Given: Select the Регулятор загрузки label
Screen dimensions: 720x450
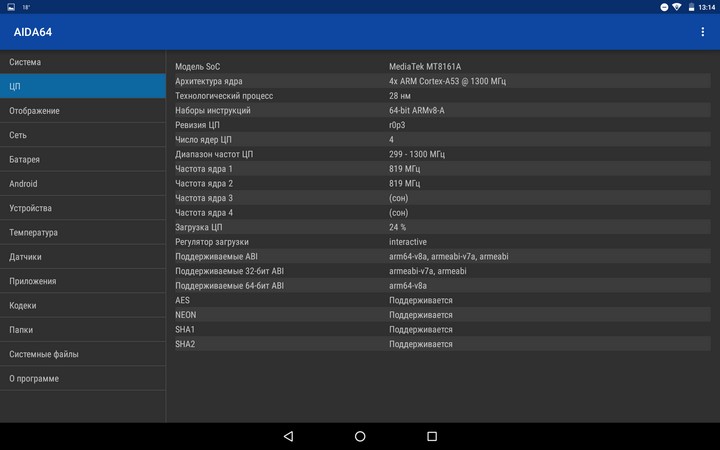Looking at the screenshot, I should [x=212, y=242].
